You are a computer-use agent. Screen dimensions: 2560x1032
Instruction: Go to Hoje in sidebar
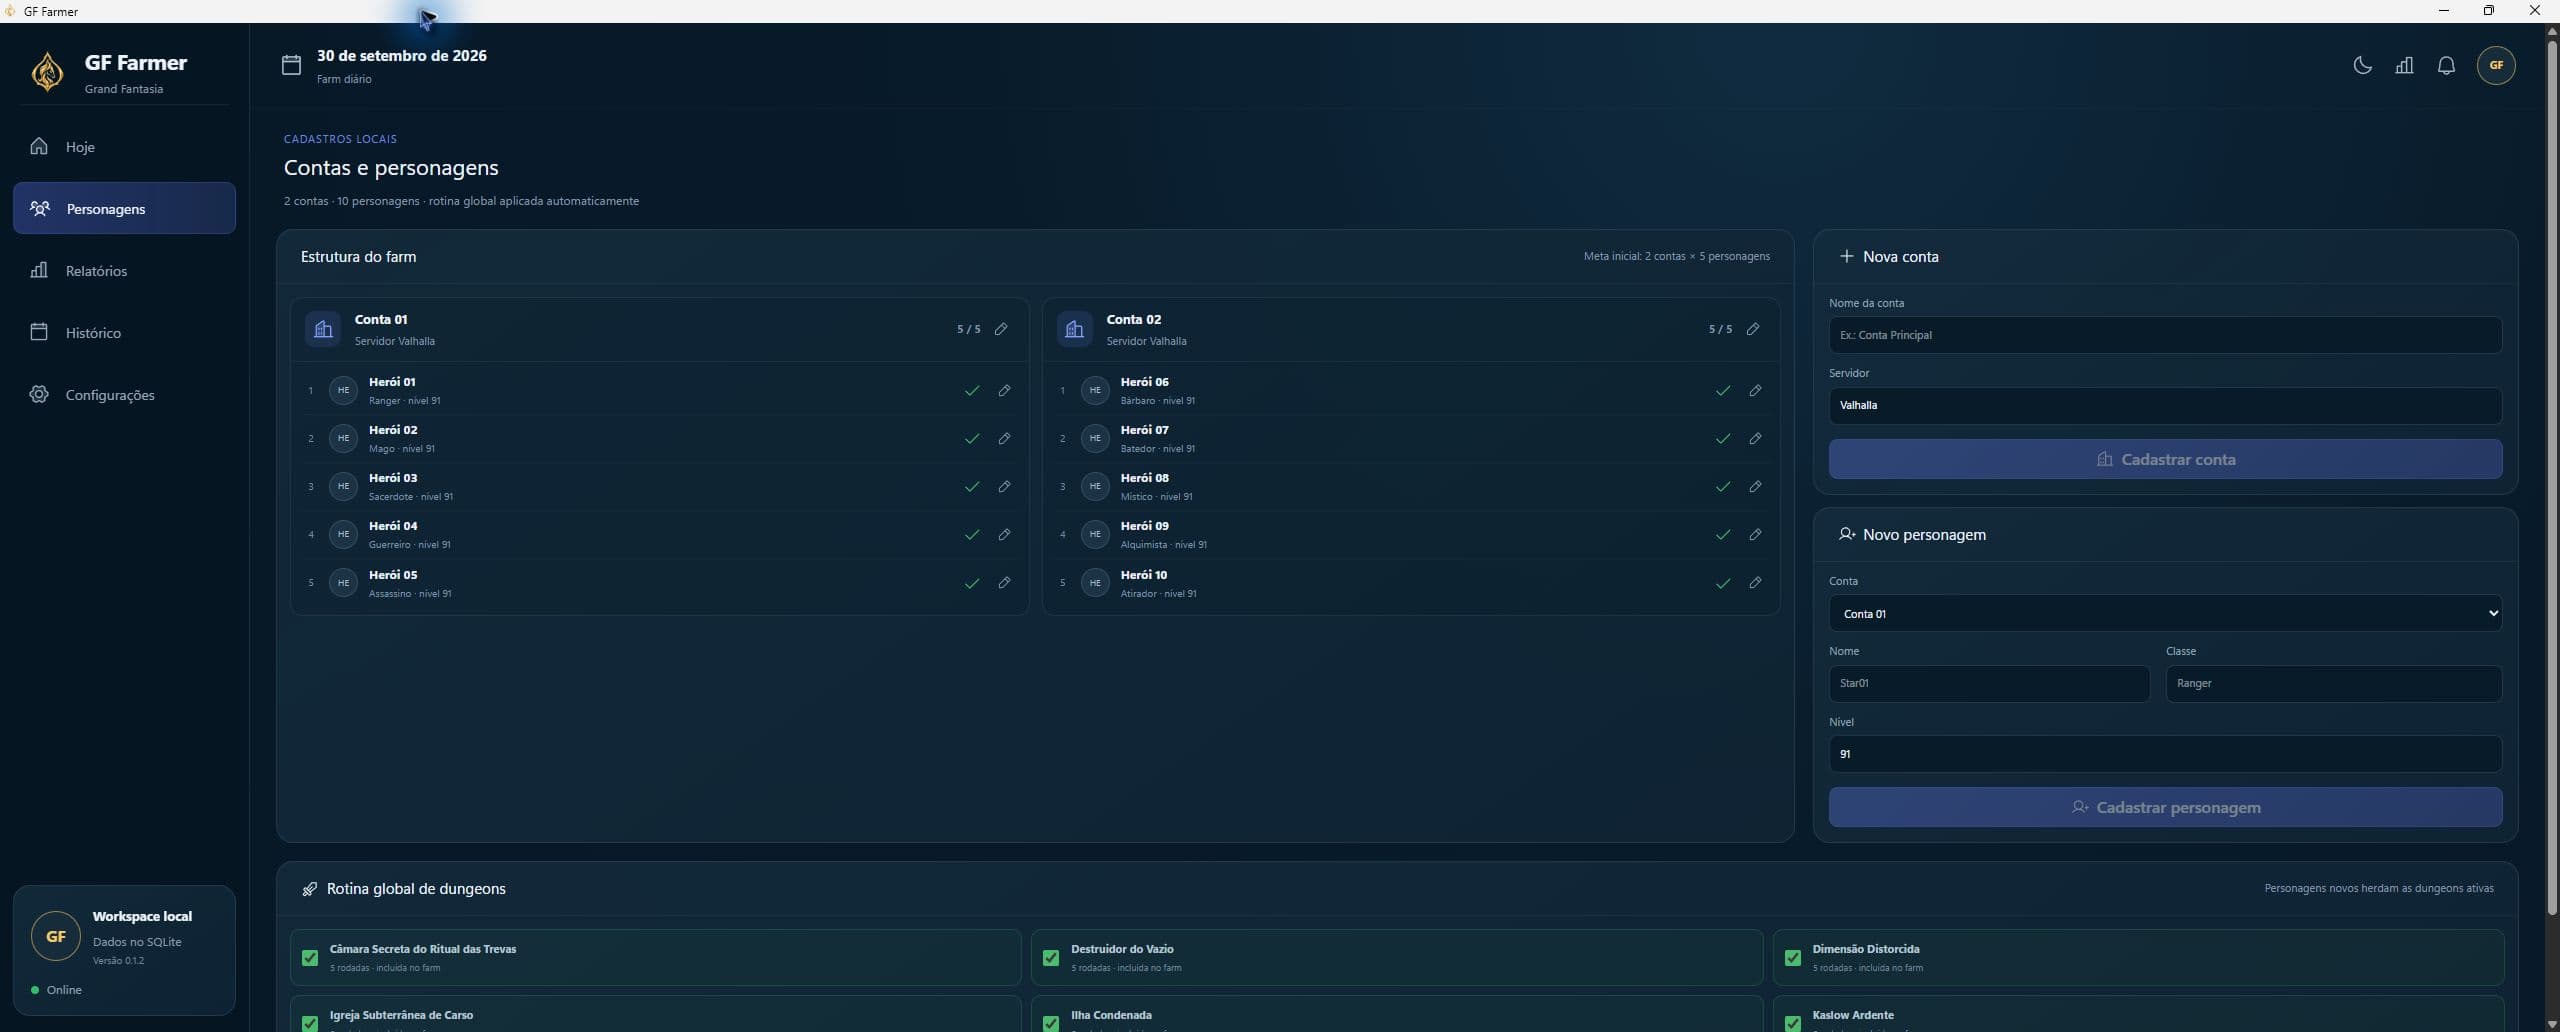124,147
